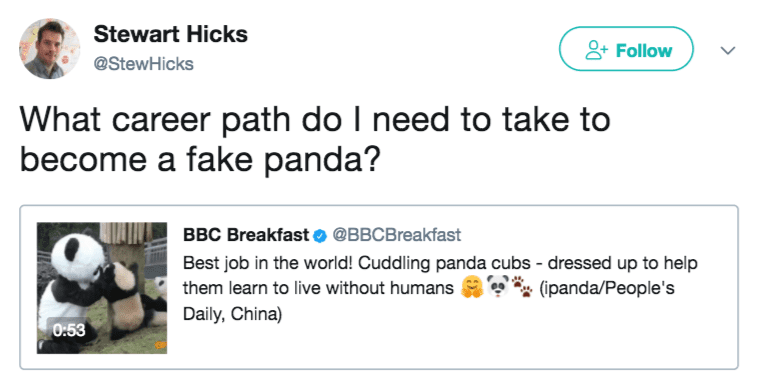Screen dimensions: 765x386
Task: Click the fake panda tweet text
Action: (315, 139)
